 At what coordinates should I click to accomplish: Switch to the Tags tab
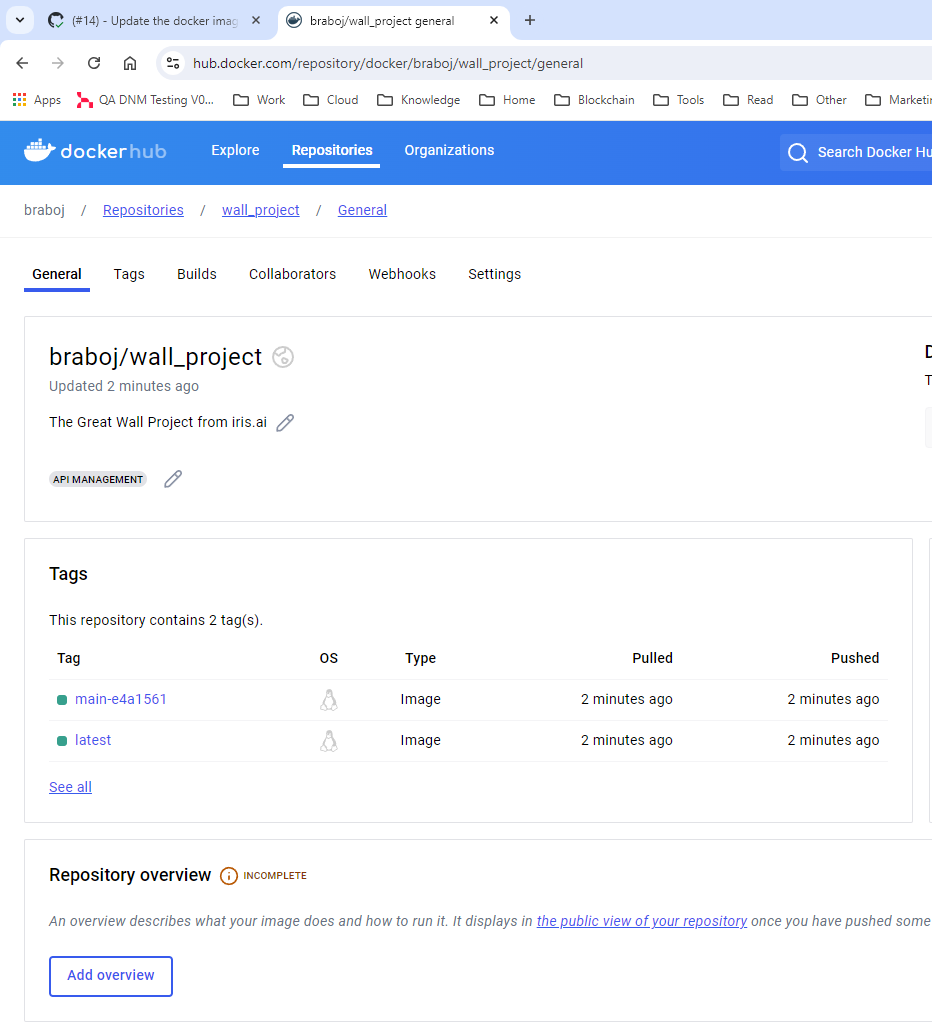[129, 274]
